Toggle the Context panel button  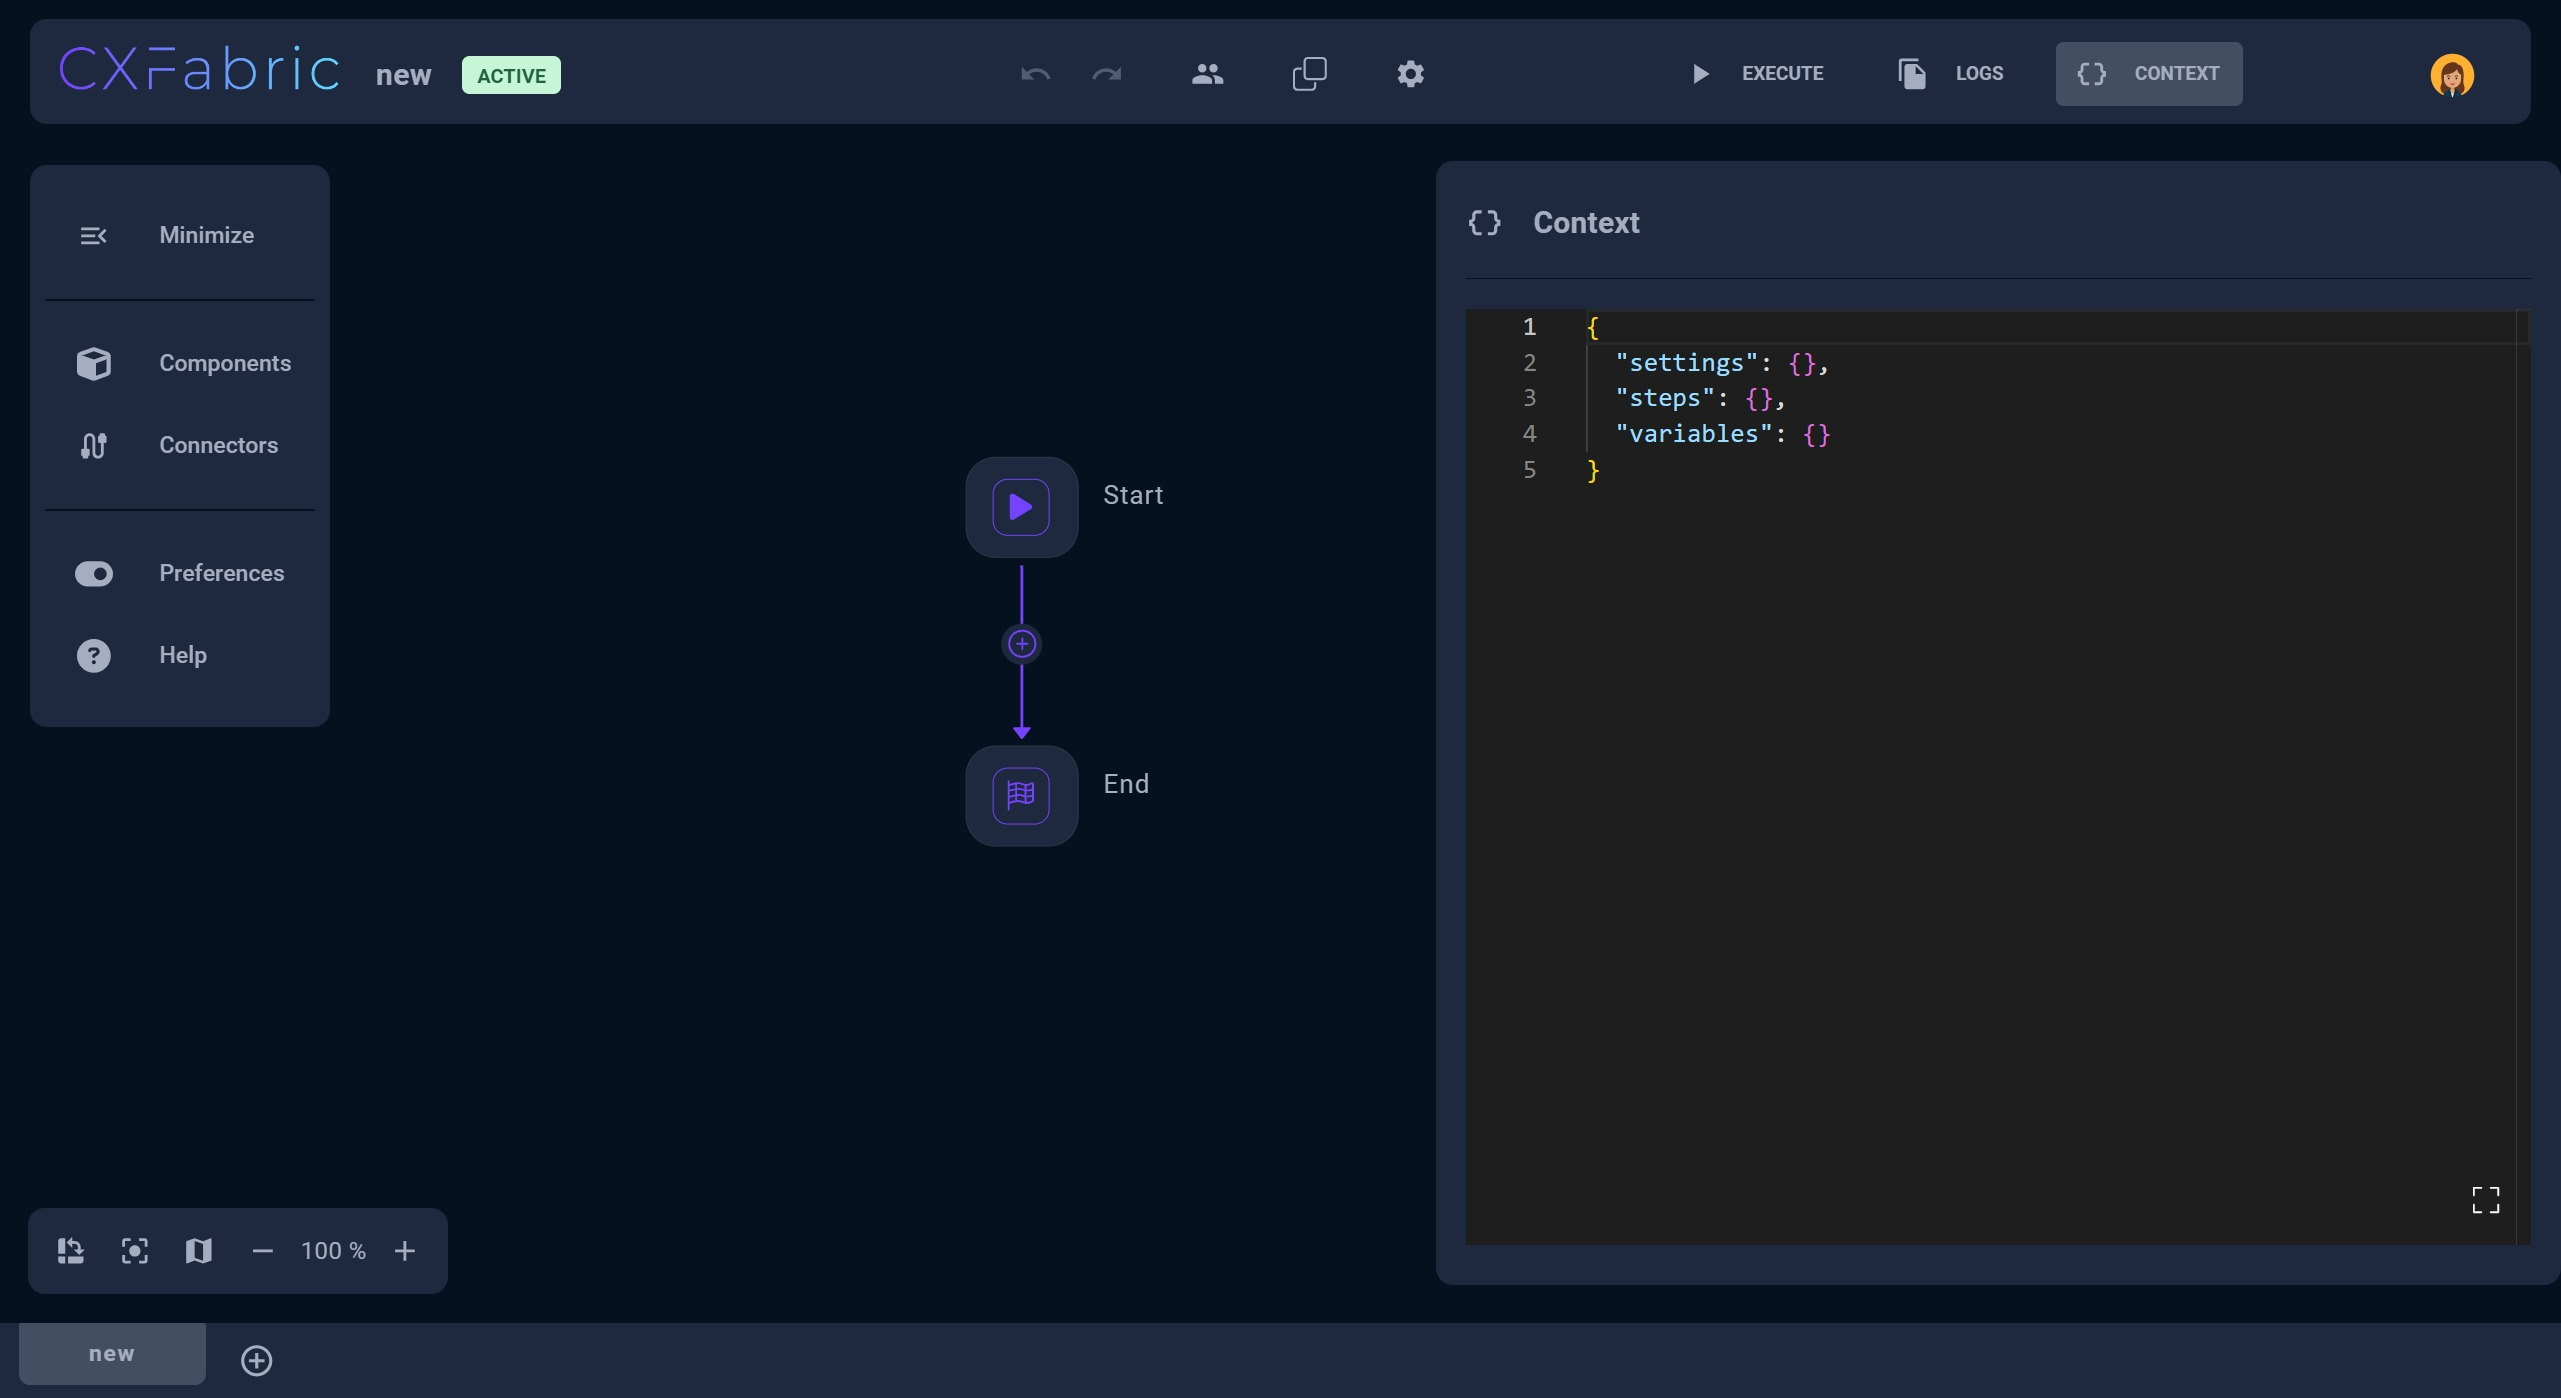click(2148, 74)
